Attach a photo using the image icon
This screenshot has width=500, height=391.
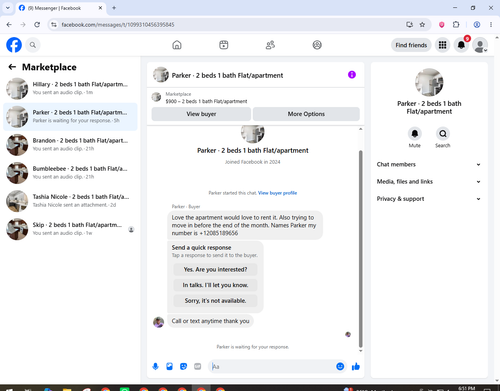tap(169, 367)
